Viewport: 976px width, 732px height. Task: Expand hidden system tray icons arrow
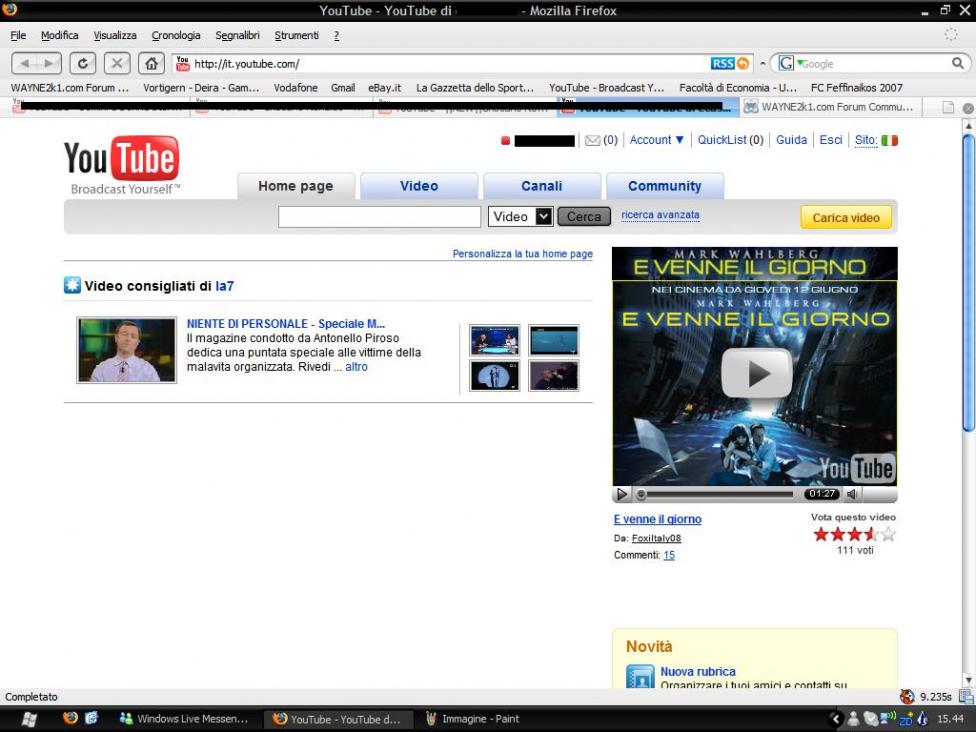coord(836,719)
